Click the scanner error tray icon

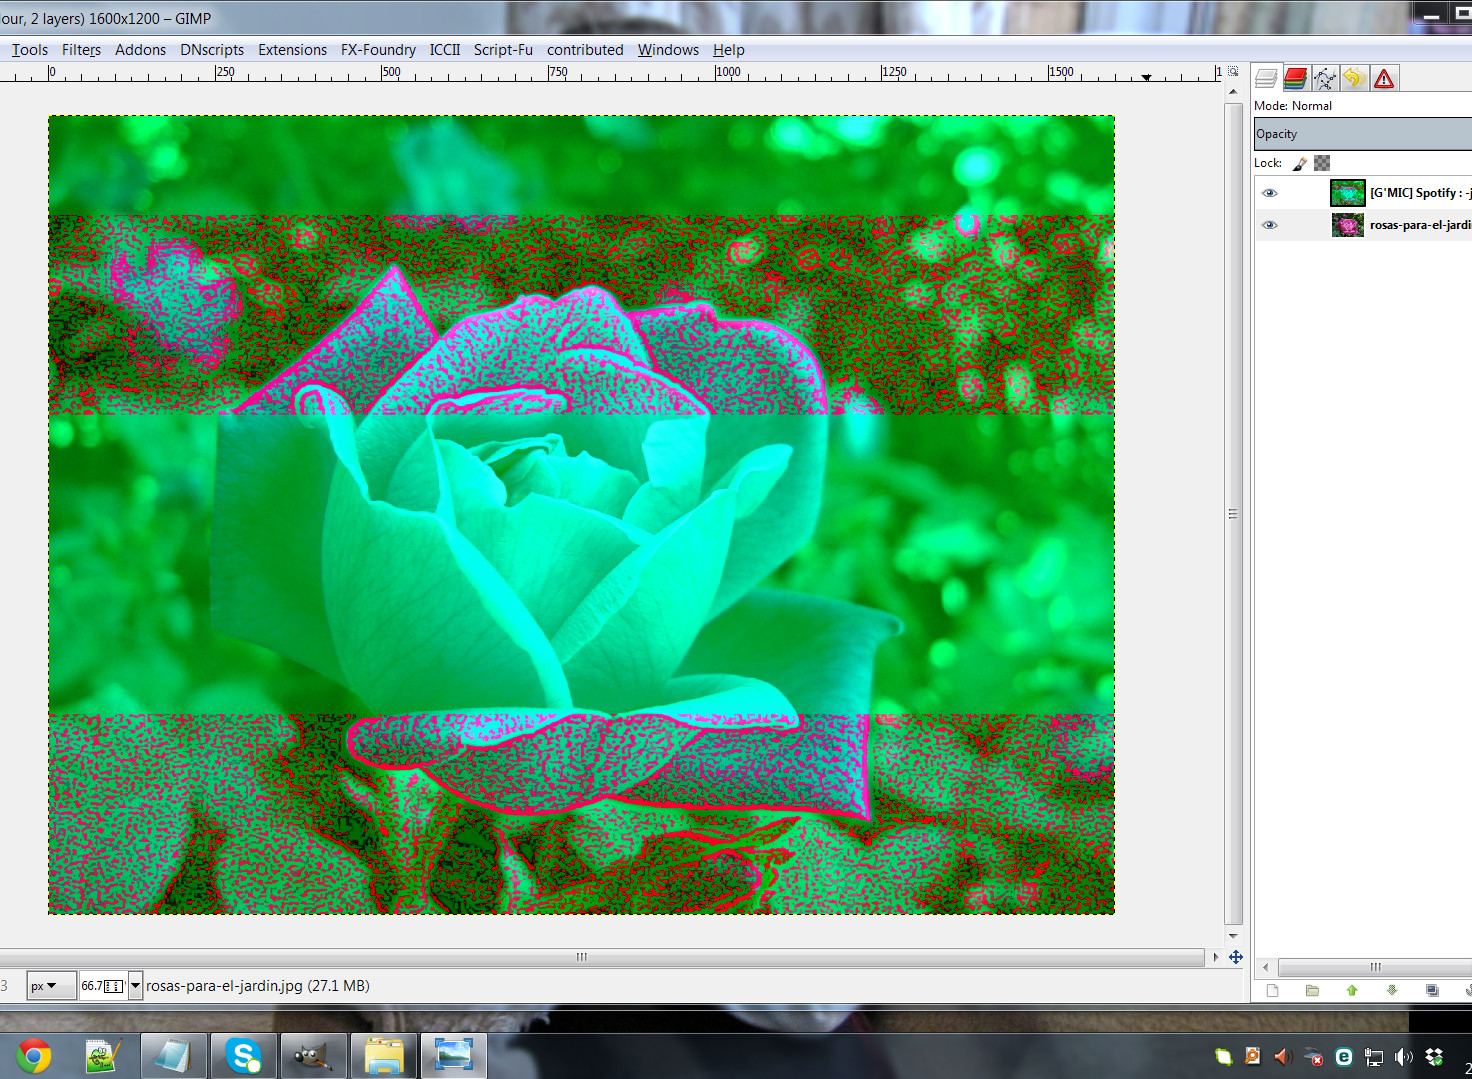click(x=1314, y=1057)
